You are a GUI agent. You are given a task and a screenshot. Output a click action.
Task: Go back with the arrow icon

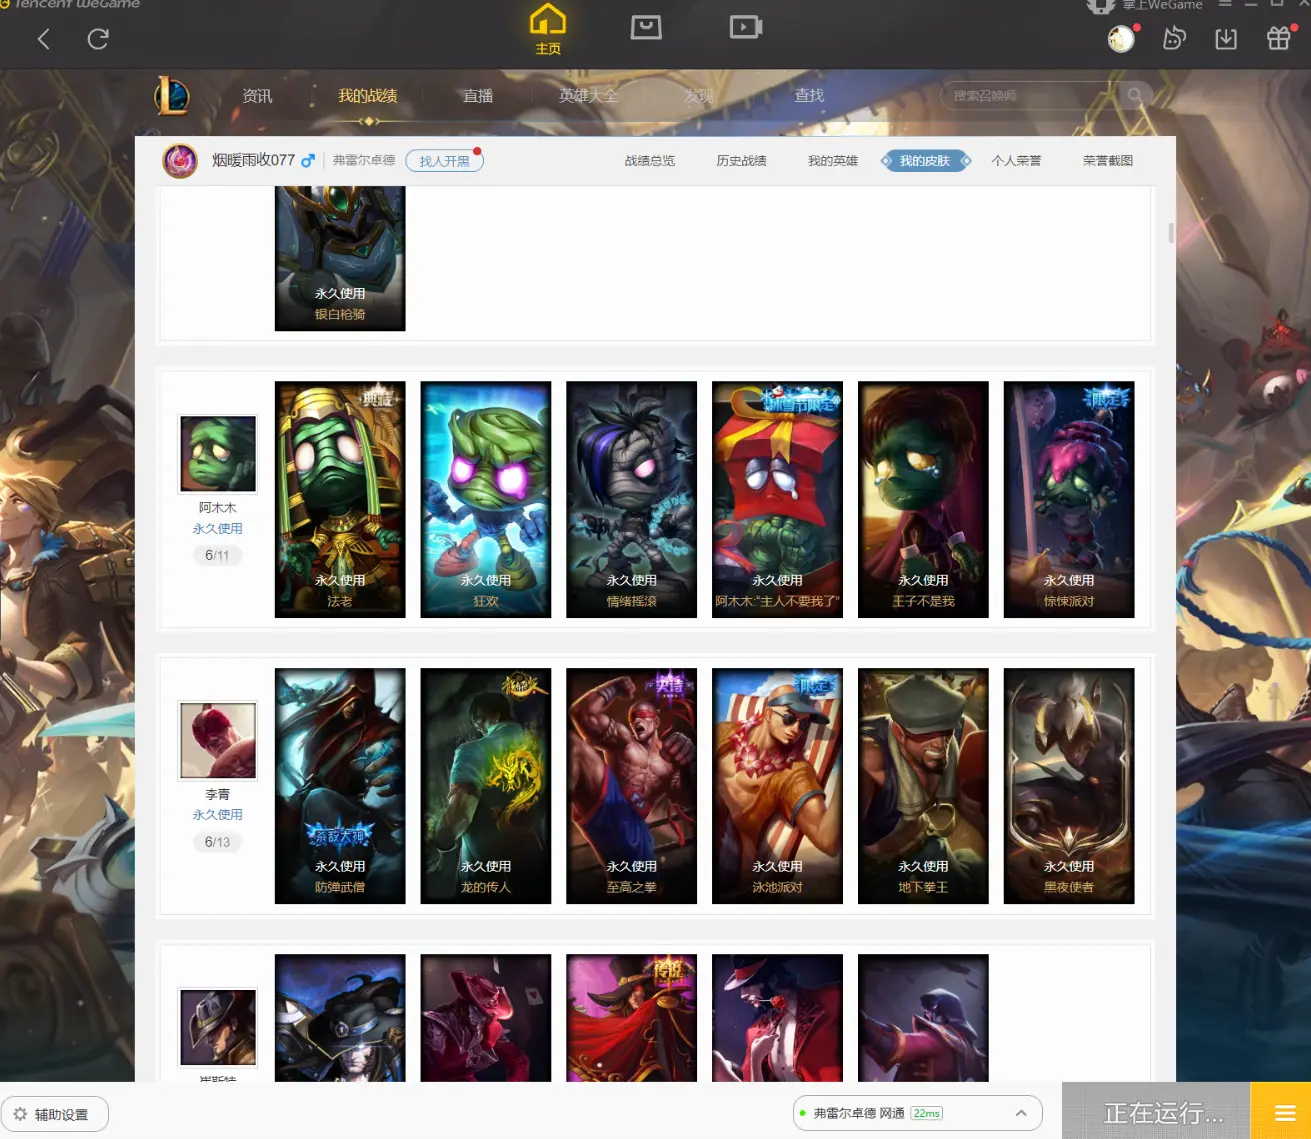44,39
